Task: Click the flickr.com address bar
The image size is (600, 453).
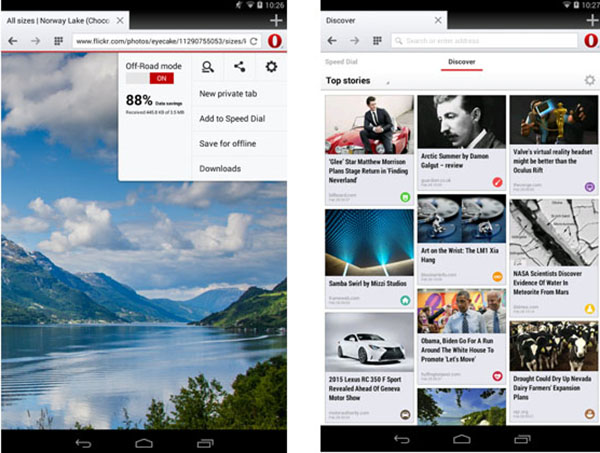Action: coord(160,41)
